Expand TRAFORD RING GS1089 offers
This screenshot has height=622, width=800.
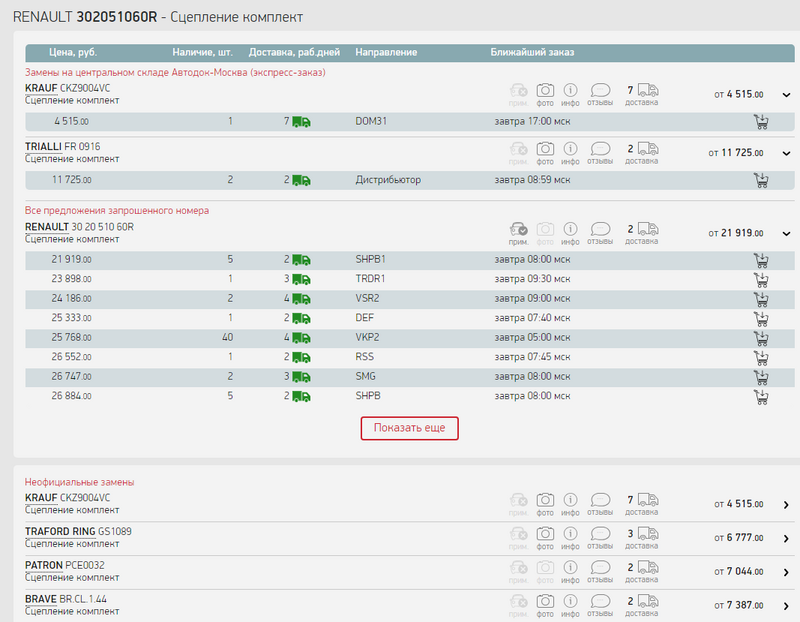pyautogui.click(x=786, y=539)
